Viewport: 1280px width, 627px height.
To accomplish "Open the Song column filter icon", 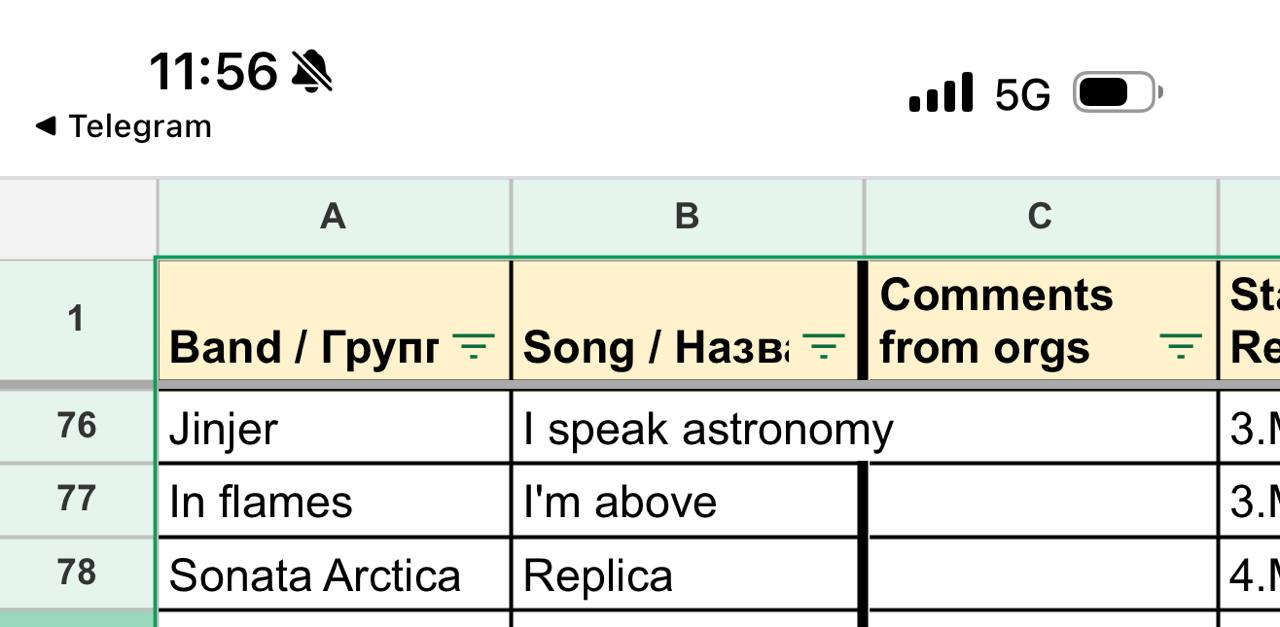I will (823, 347).
